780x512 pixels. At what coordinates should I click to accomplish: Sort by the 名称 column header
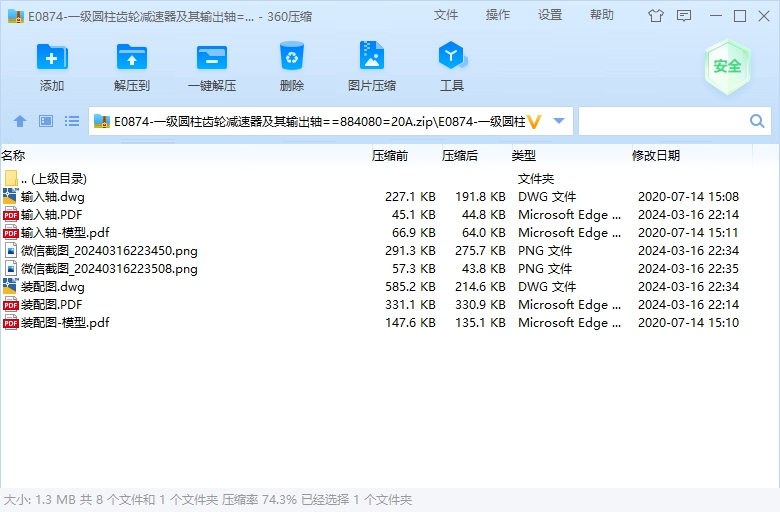[13, 156]
